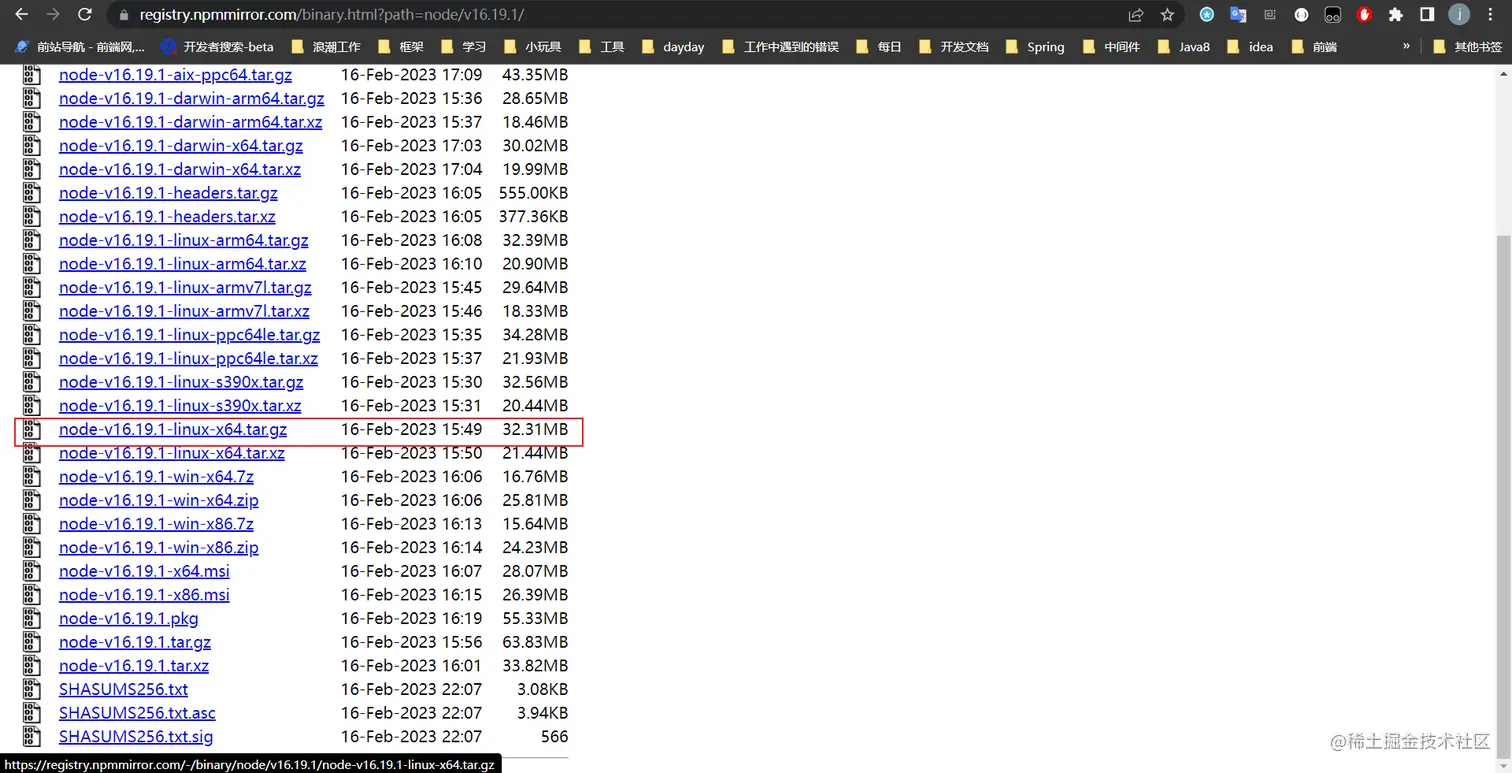Click file icon beside node-v16.19.1.tar.xz

tap(32, 665)
